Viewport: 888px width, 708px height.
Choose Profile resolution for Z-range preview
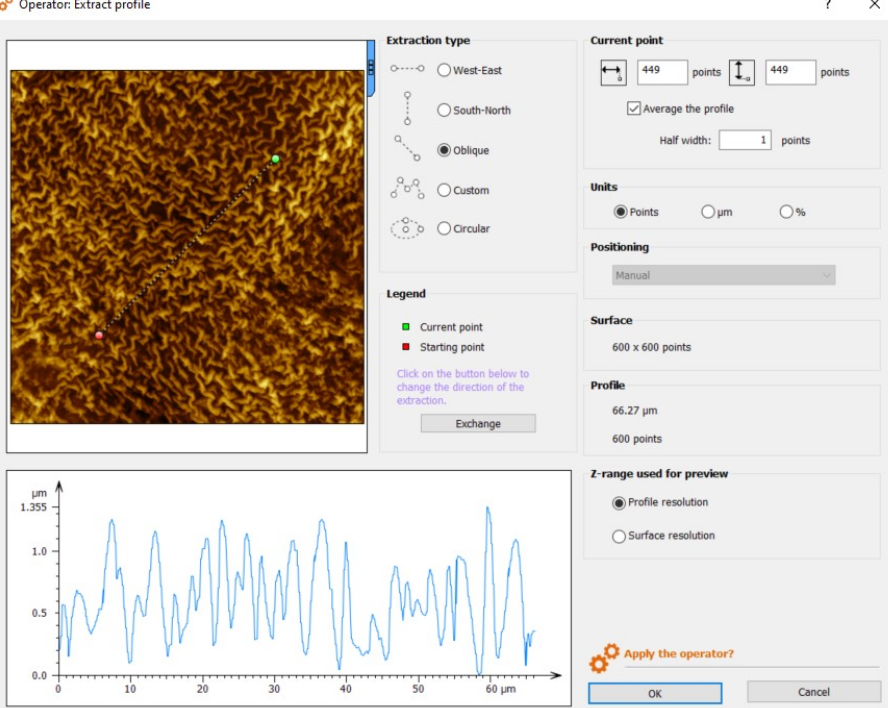[619, 502]
